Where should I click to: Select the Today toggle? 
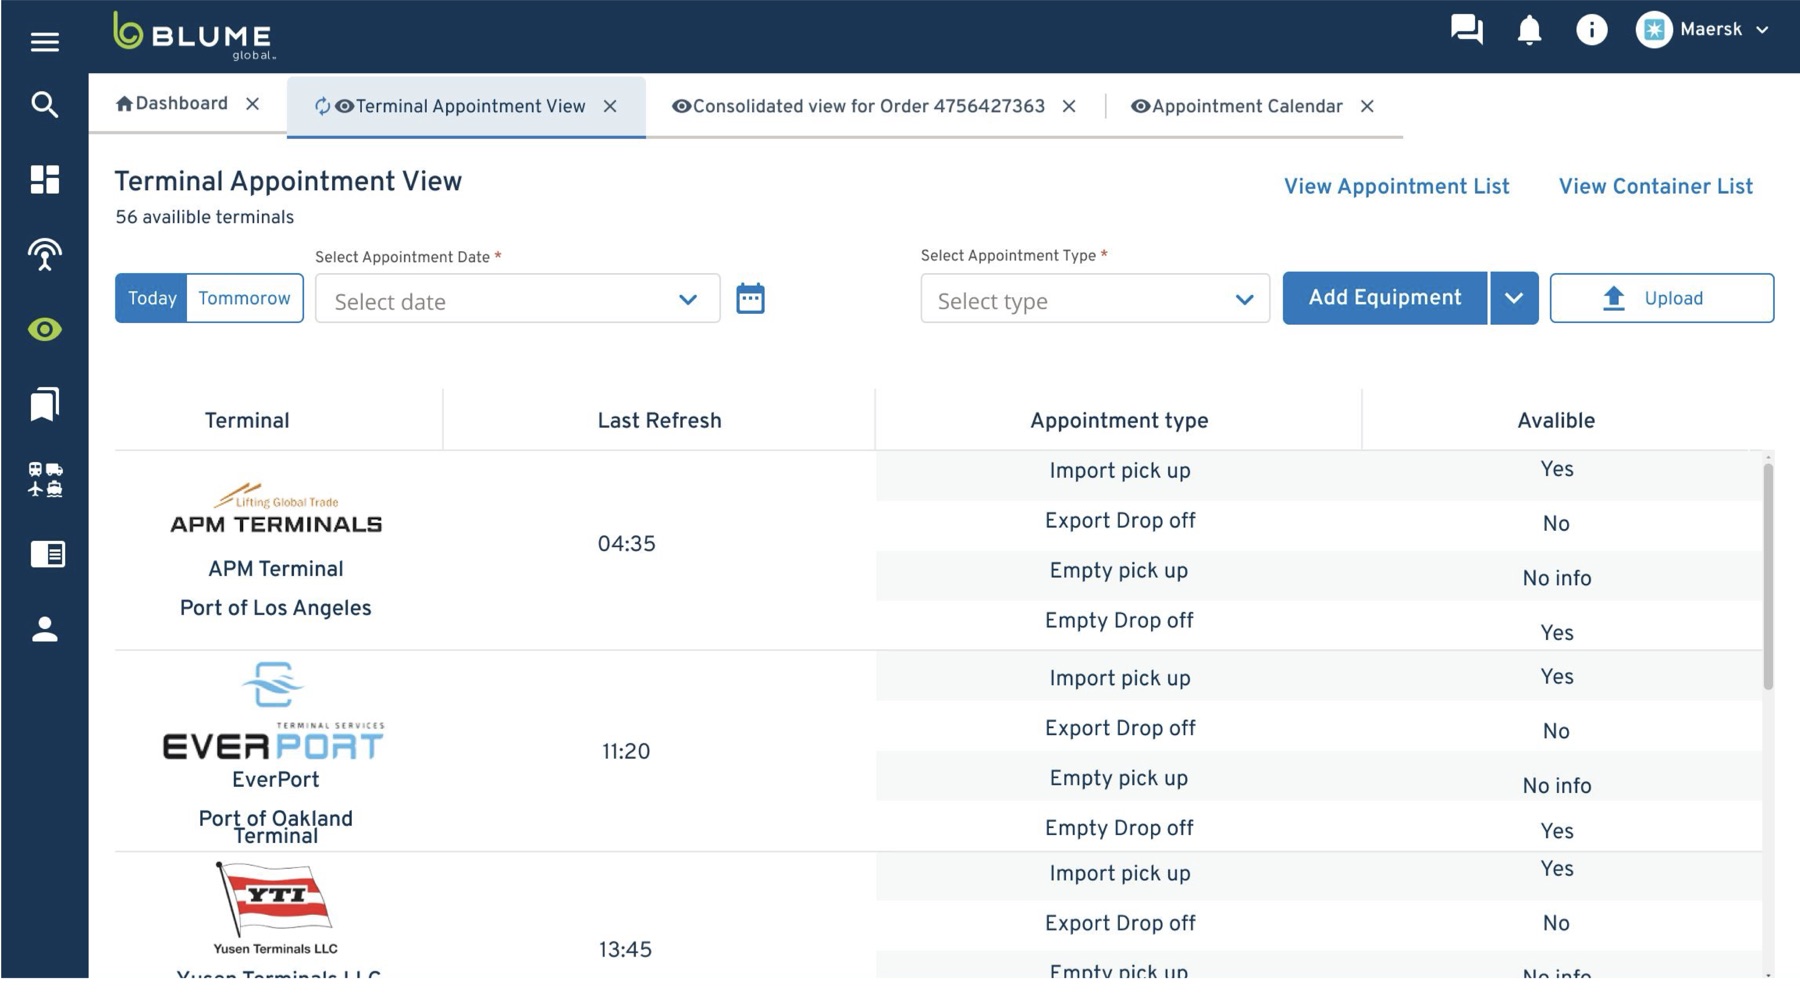[151, 298]
